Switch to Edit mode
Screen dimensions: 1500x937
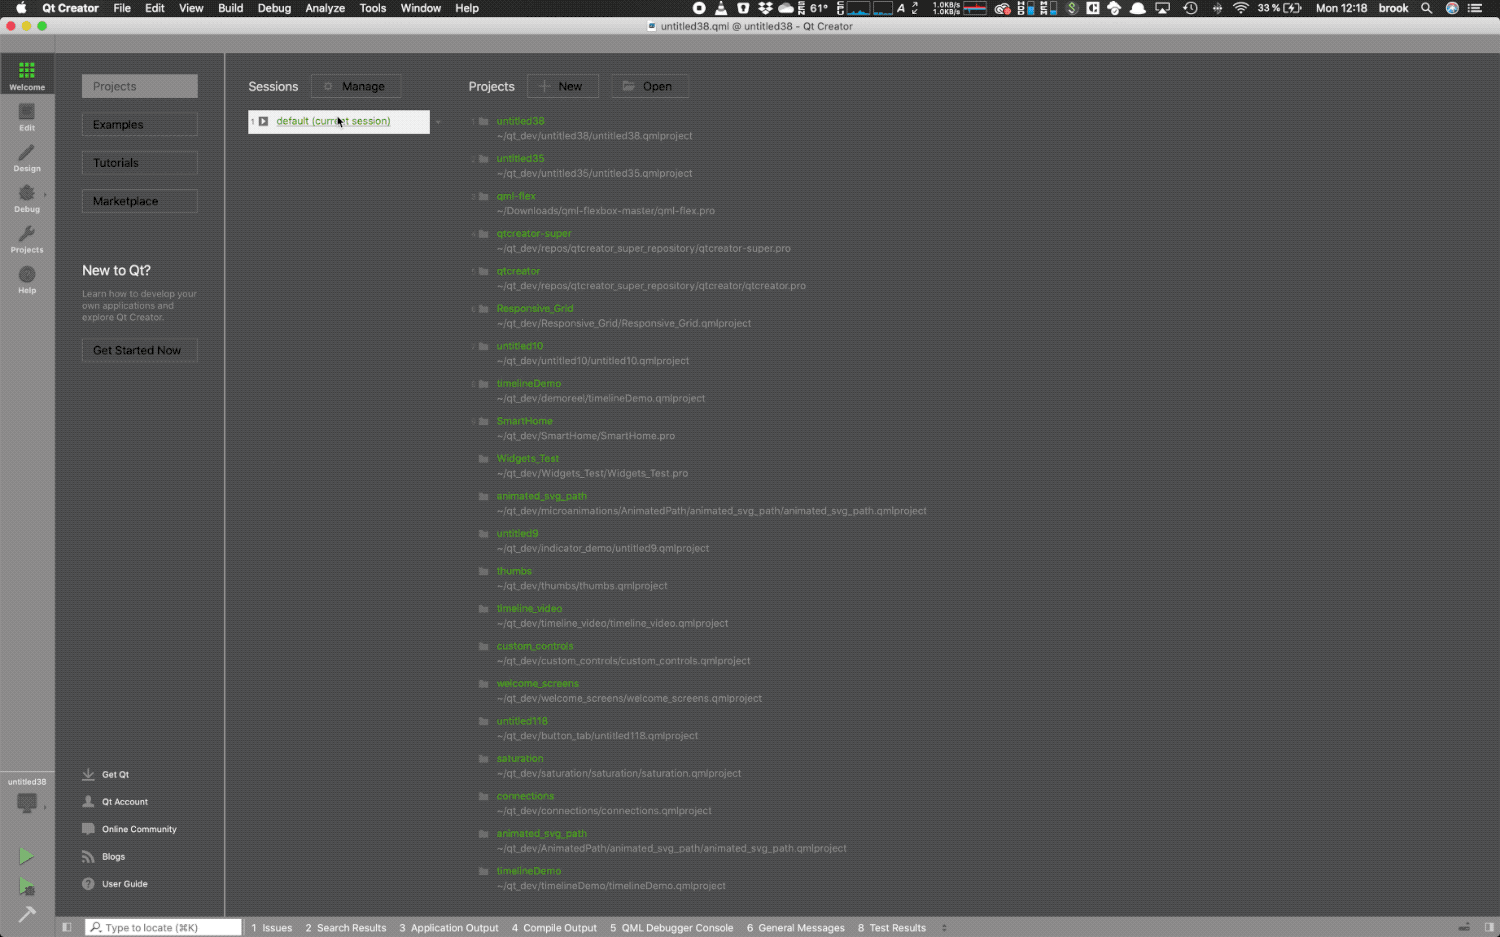pyautogui.click(x=27, y=117)
